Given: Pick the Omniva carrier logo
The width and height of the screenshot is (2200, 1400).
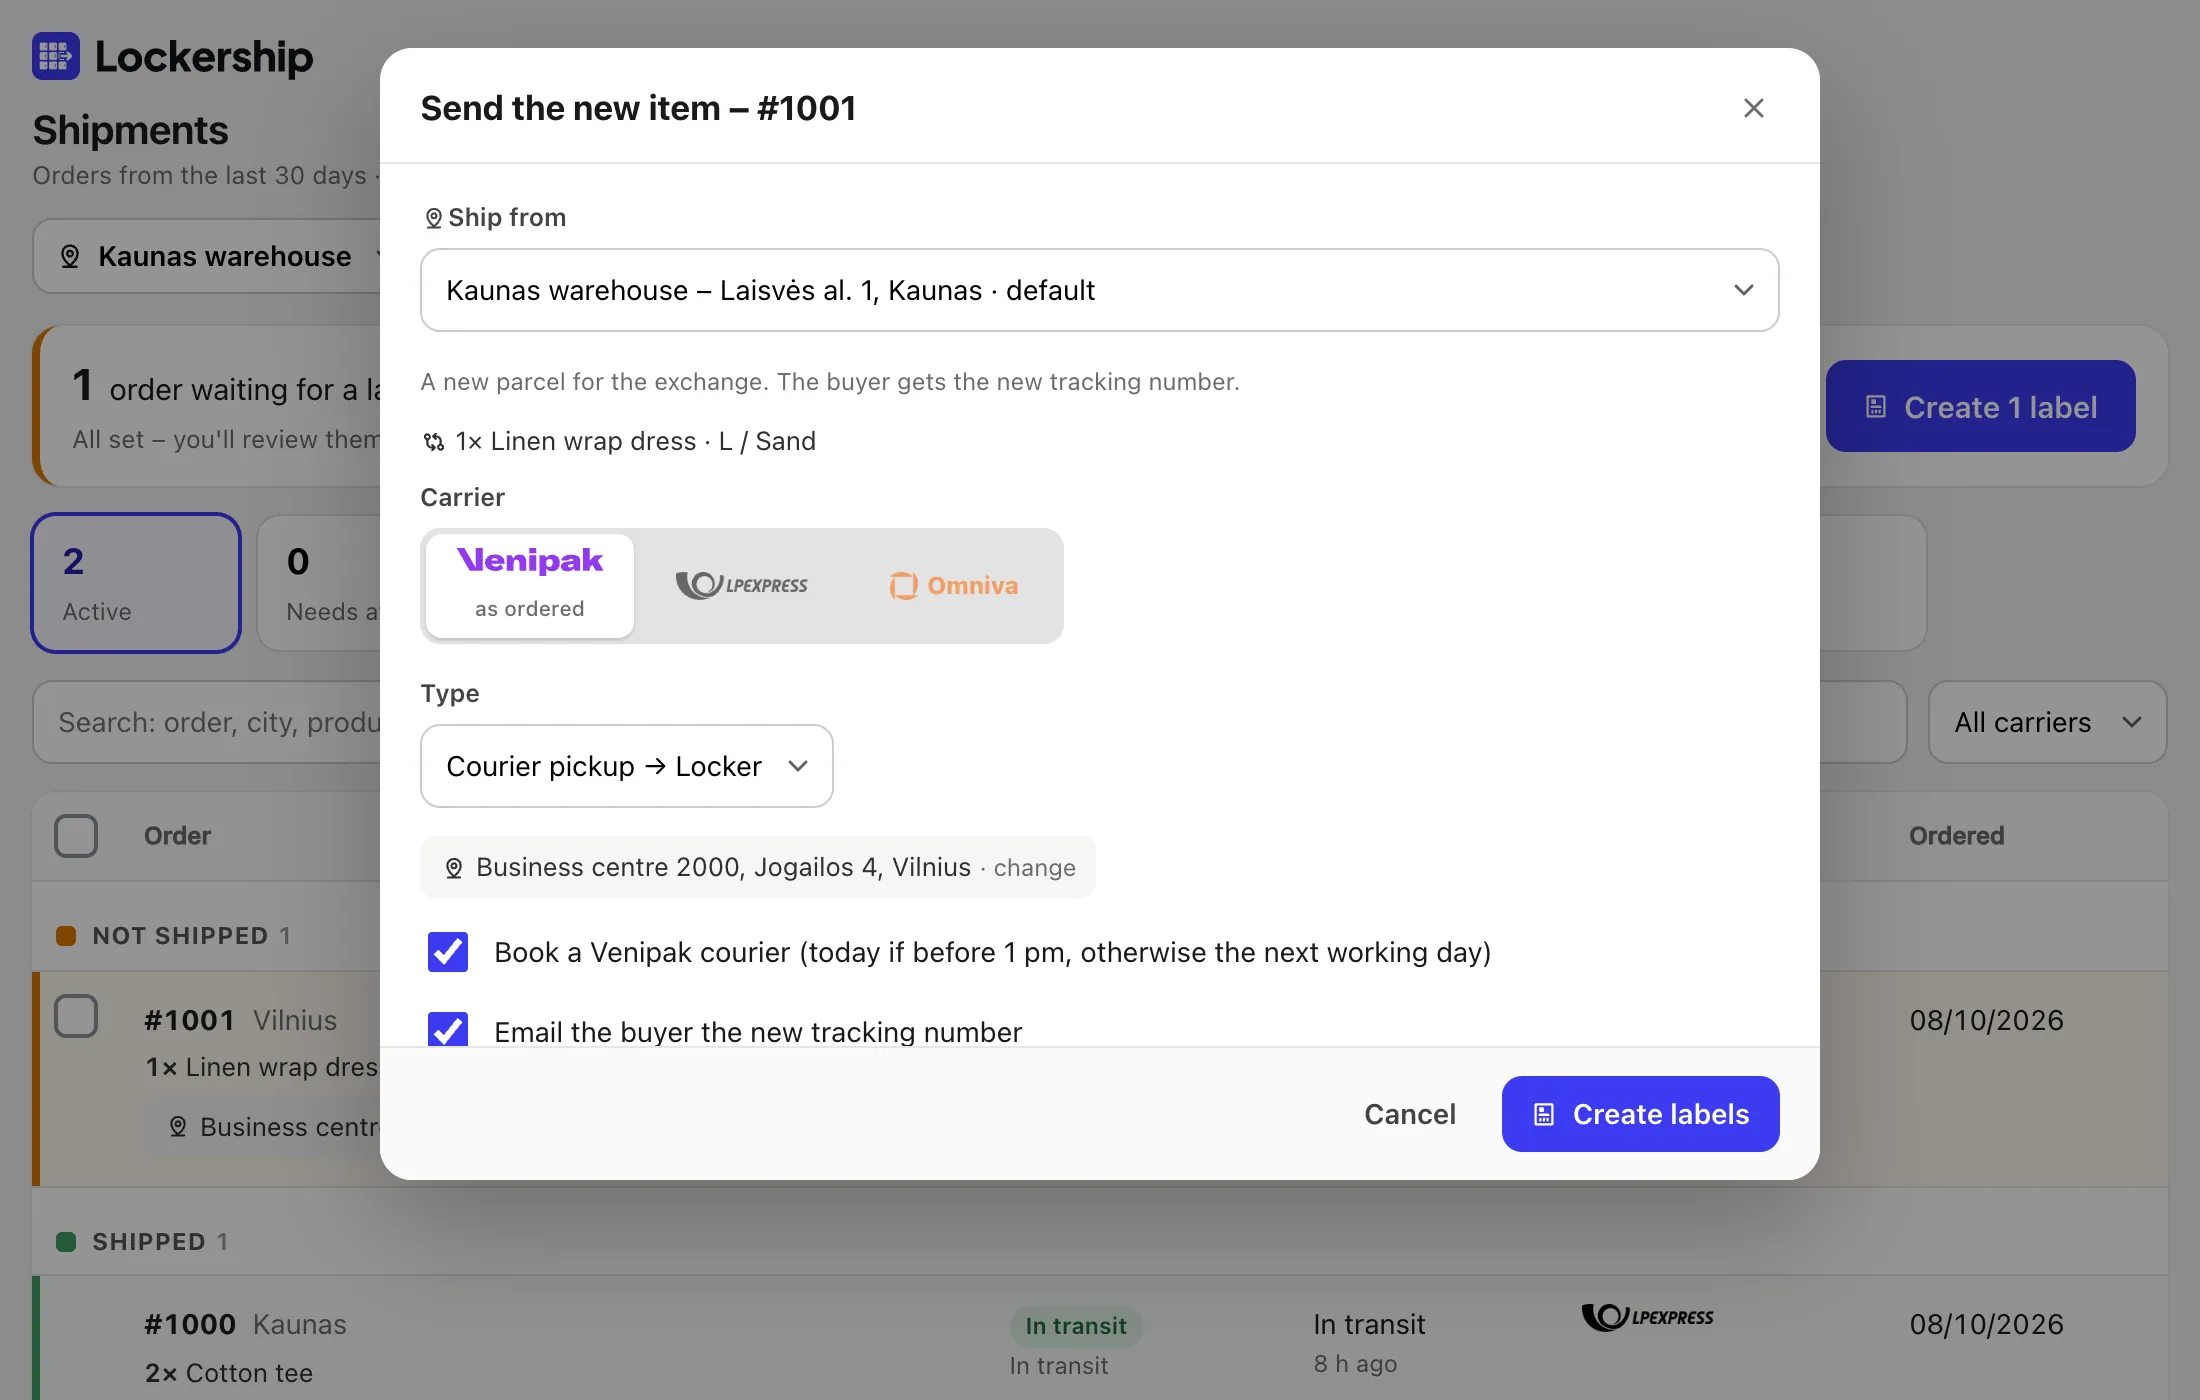Looking at the screenshot, I should tap(954, 585).
